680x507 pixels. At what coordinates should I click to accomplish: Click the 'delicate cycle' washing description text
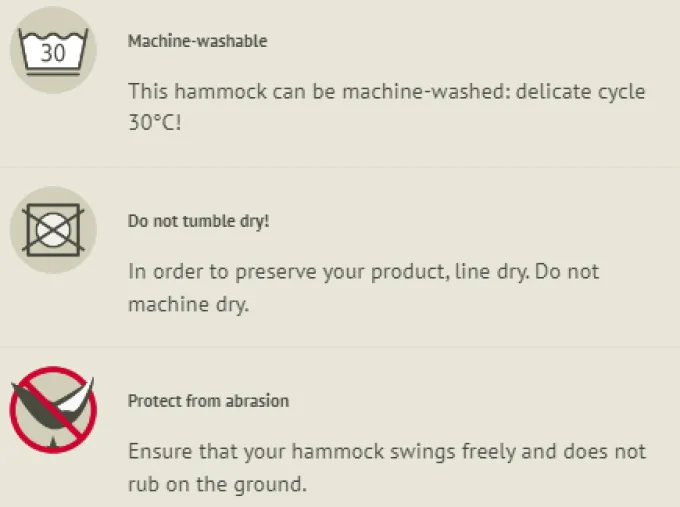[x=580, y=92]
